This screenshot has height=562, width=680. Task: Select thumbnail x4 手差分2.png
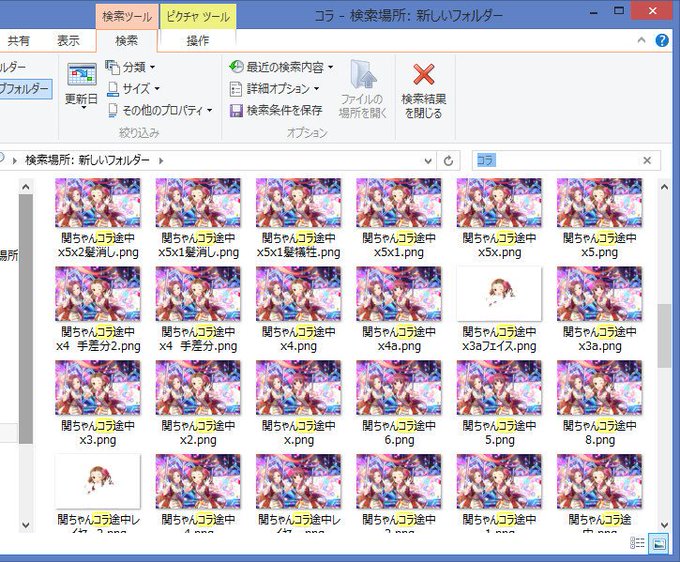(98, 294)
